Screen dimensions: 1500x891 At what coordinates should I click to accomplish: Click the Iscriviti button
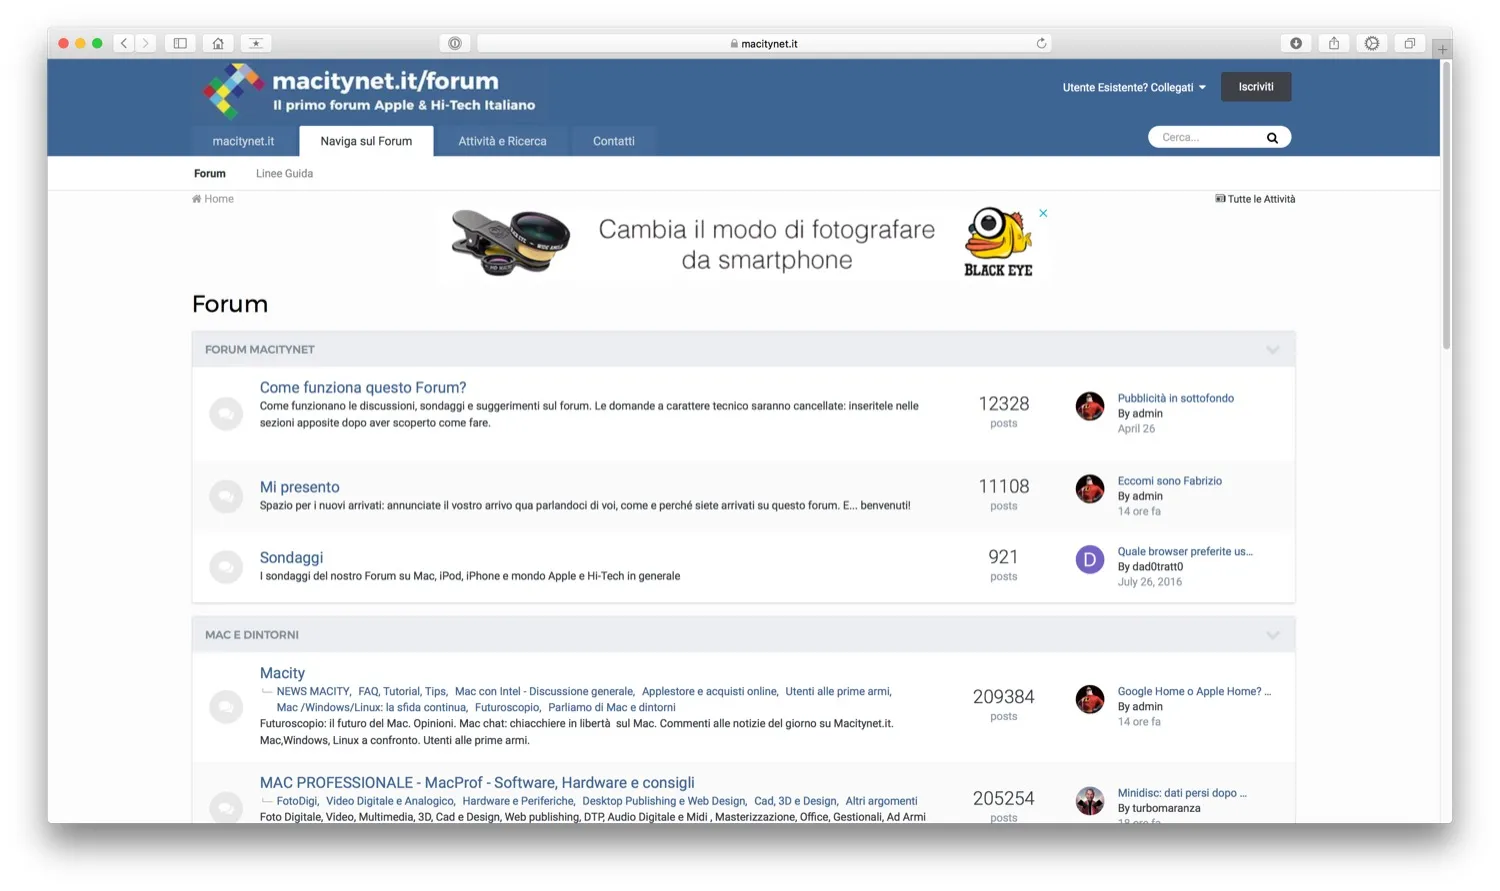click(x=1256, y=87)
